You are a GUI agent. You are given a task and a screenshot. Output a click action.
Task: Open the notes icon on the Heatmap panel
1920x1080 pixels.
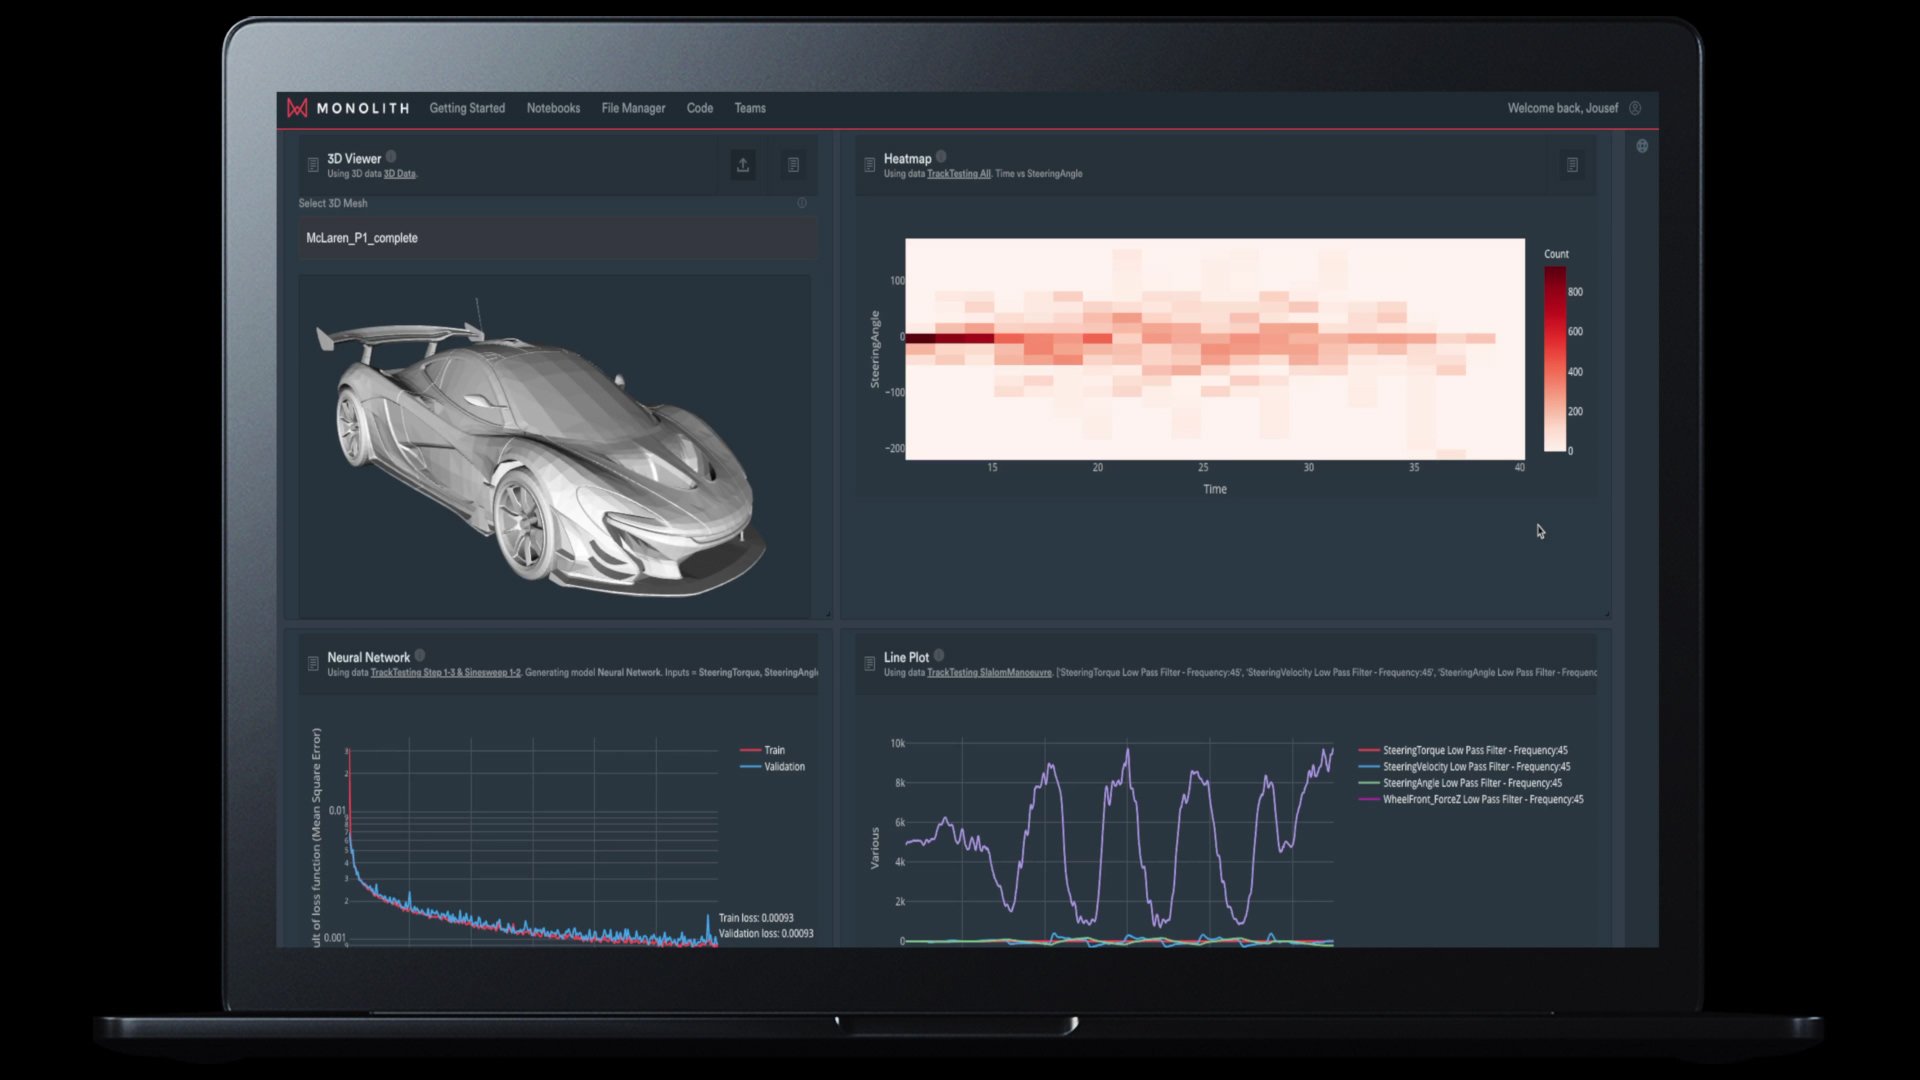pyautogui.click(x=1572, y=164)
